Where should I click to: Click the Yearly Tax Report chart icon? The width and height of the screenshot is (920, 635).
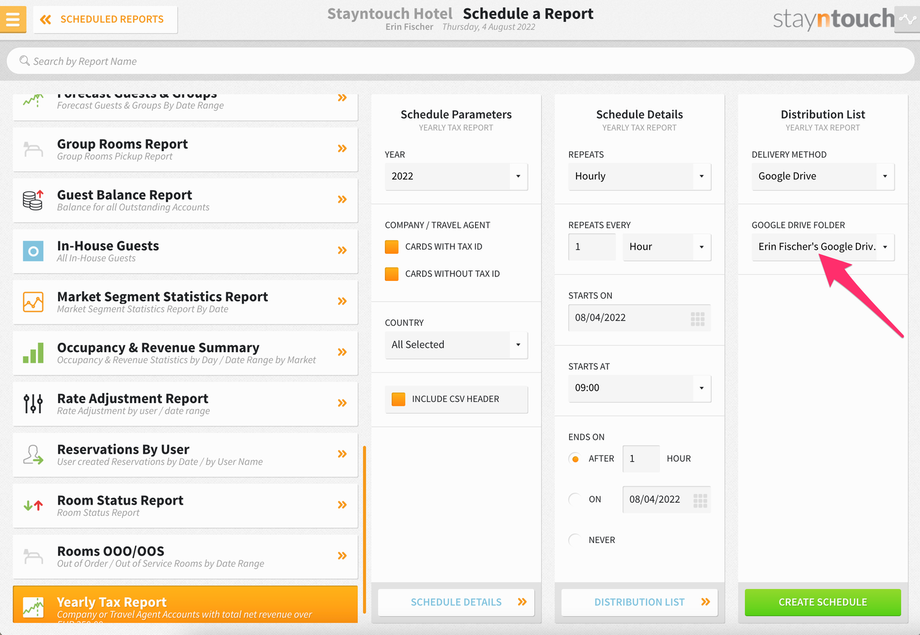[x=33, y=607]
